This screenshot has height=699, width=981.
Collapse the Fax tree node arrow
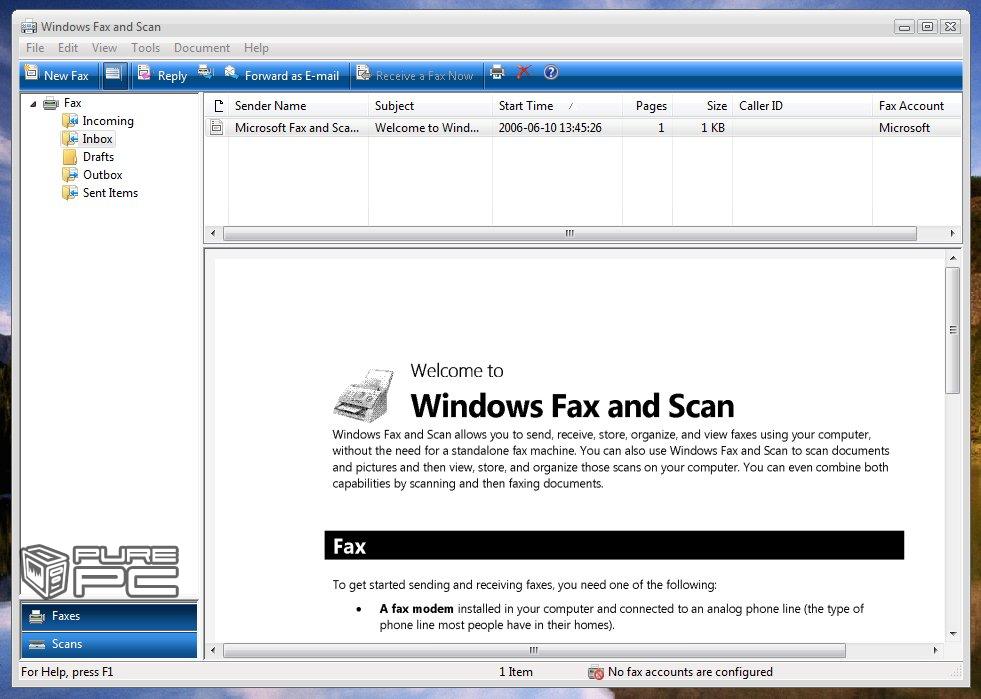click(33, 104)
